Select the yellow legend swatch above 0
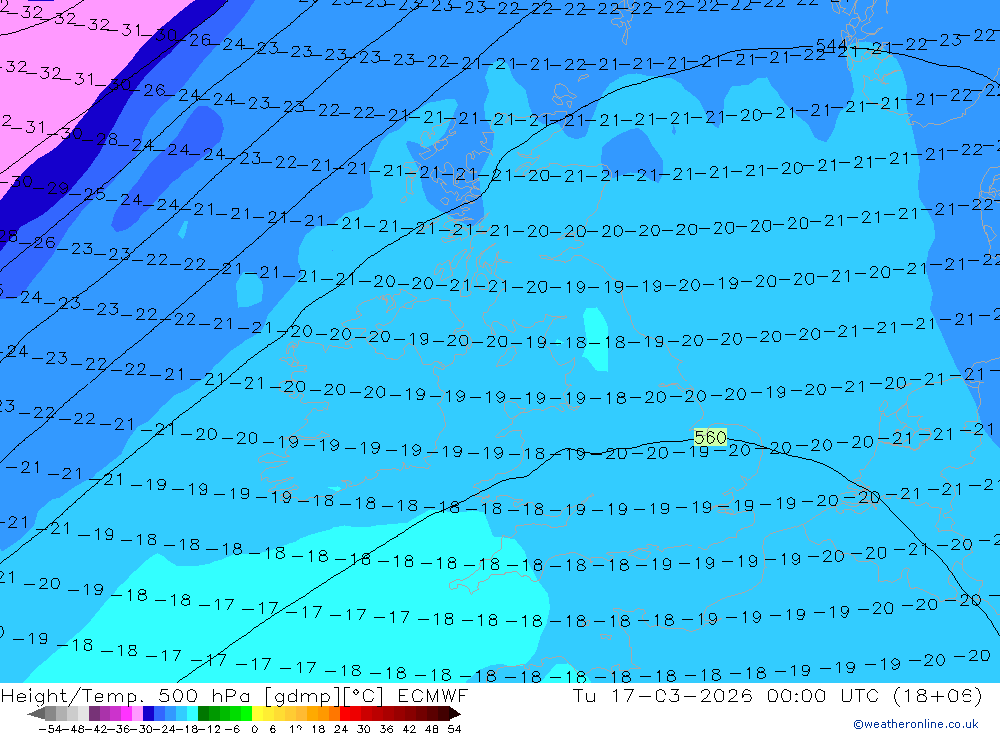Image resolution: width=1000 pixels, height=733 pixels. 258,714
